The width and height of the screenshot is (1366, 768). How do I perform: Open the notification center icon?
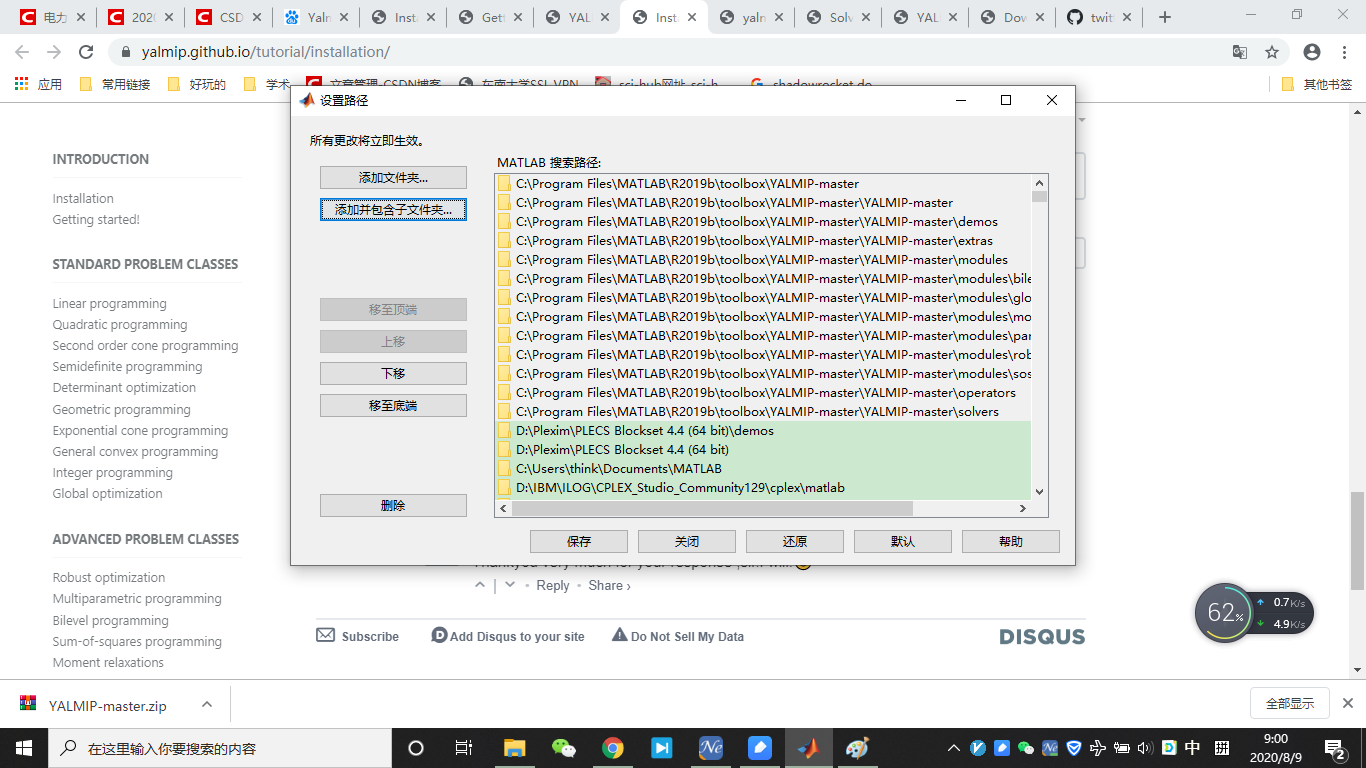(x=1335, y=748)
